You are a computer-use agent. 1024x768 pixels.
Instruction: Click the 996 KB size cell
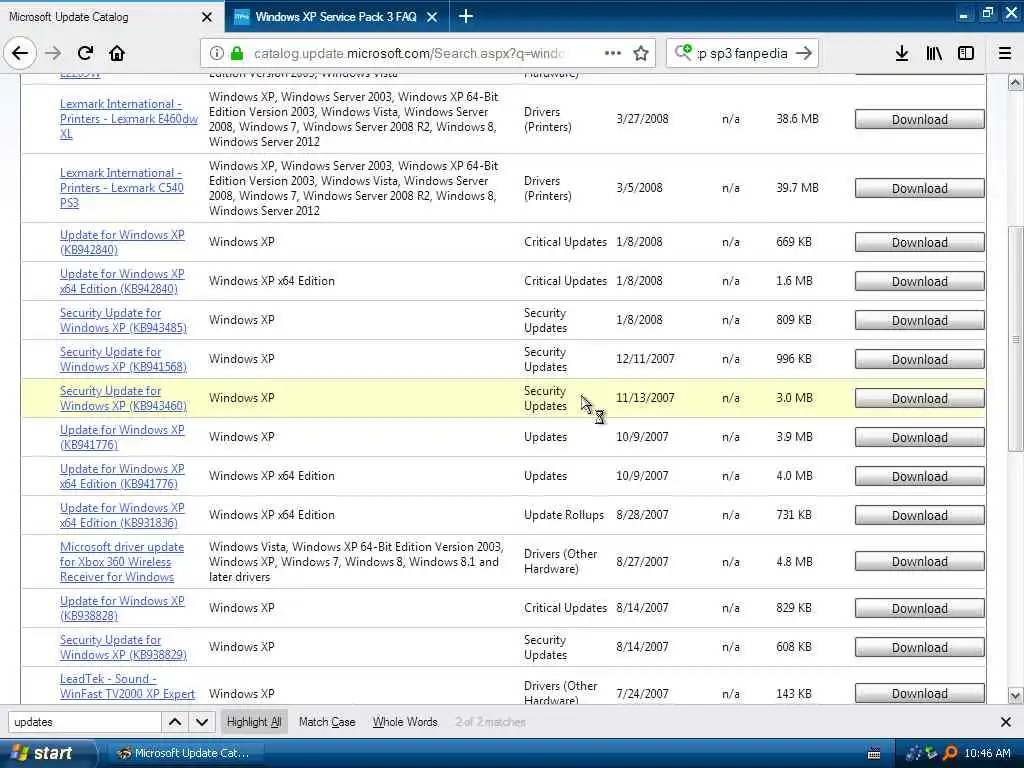[x=793, y=359]
